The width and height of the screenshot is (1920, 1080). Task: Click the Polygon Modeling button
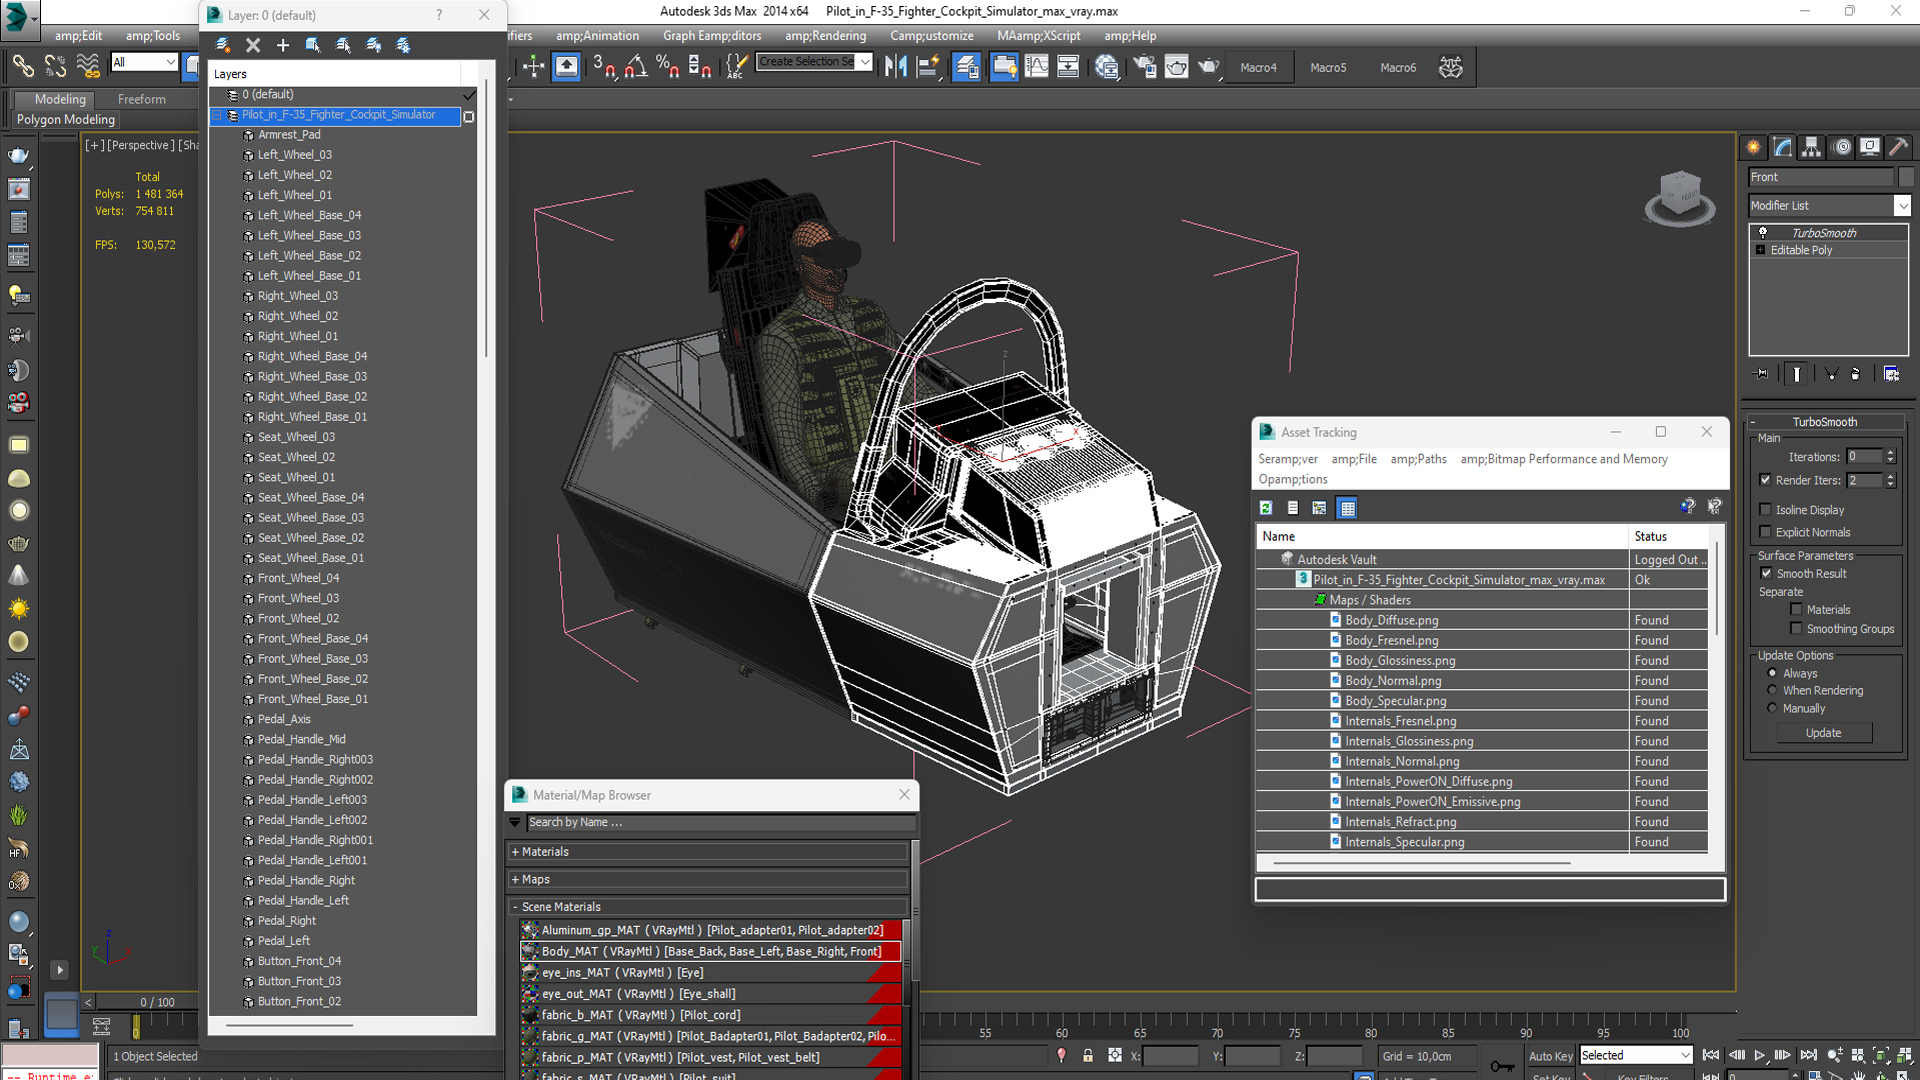tap(66, 119)
